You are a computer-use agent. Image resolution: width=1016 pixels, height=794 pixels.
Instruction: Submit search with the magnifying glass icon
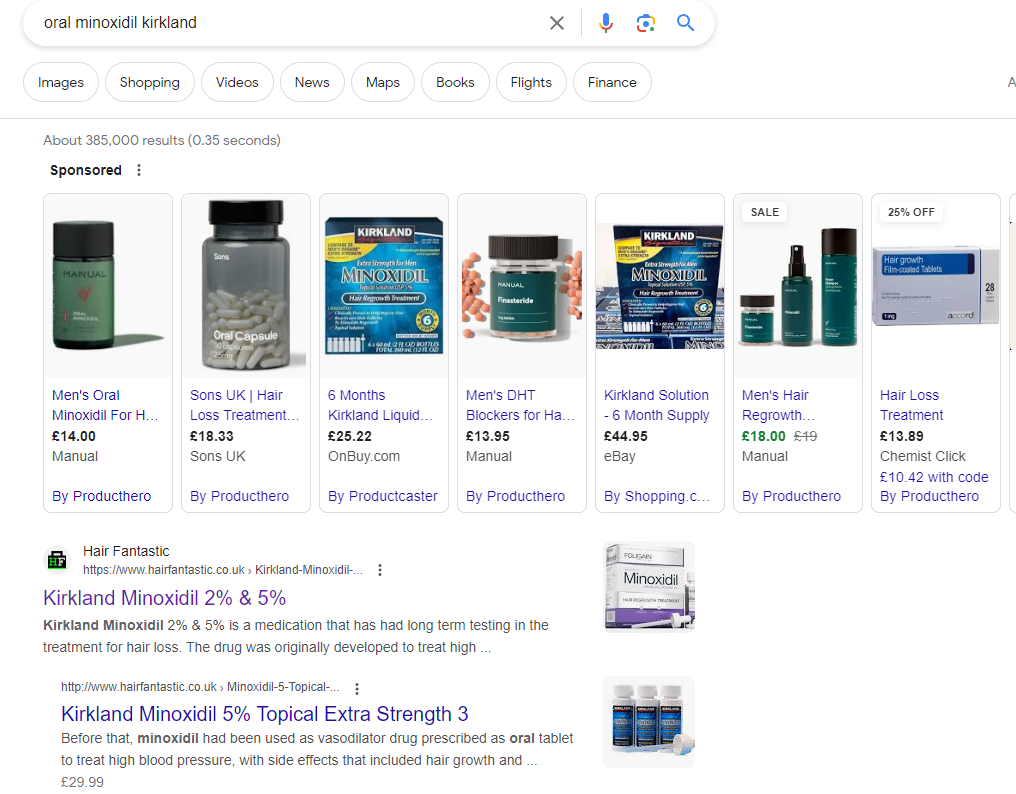686,23
